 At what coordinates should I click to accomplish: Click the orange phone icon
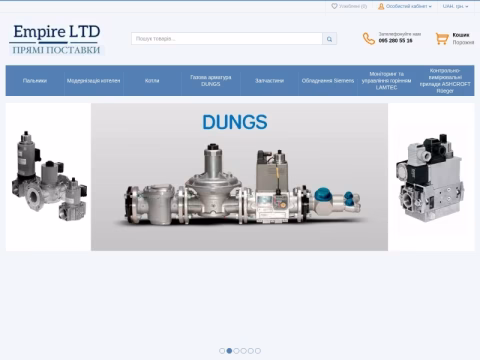coord(369,39)
